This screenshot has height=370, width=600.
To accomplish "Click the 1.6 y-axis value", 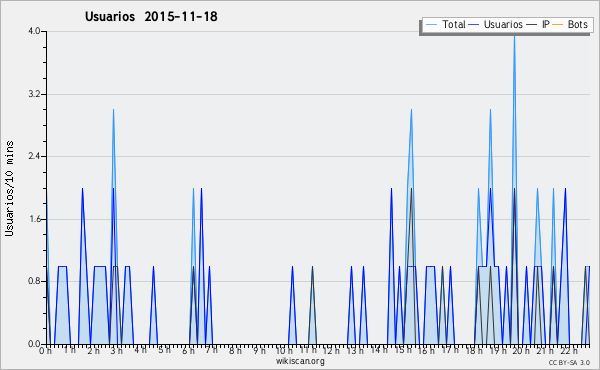I will tap(34, 219).
